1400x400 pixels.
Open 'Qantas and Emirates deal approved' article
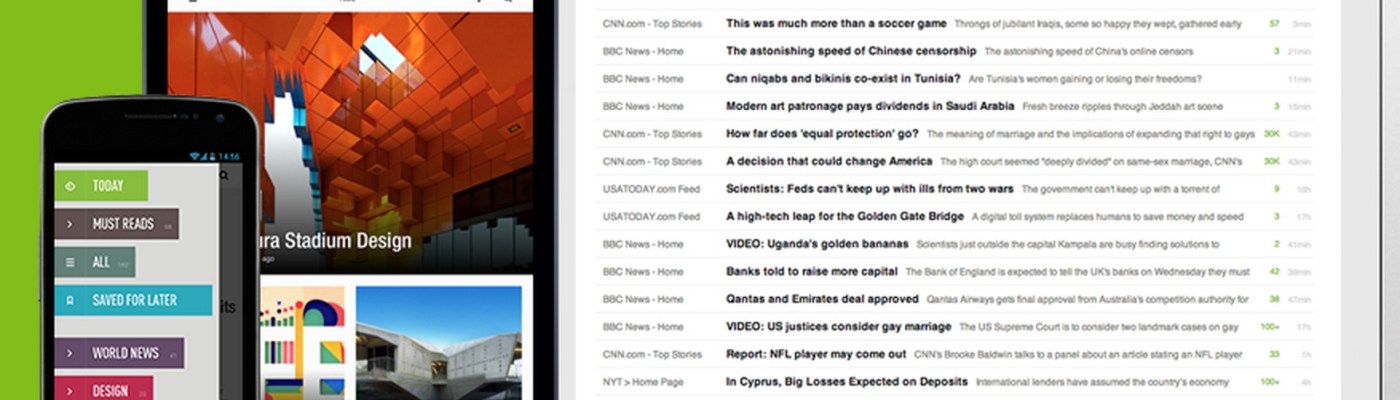(822, 299)
